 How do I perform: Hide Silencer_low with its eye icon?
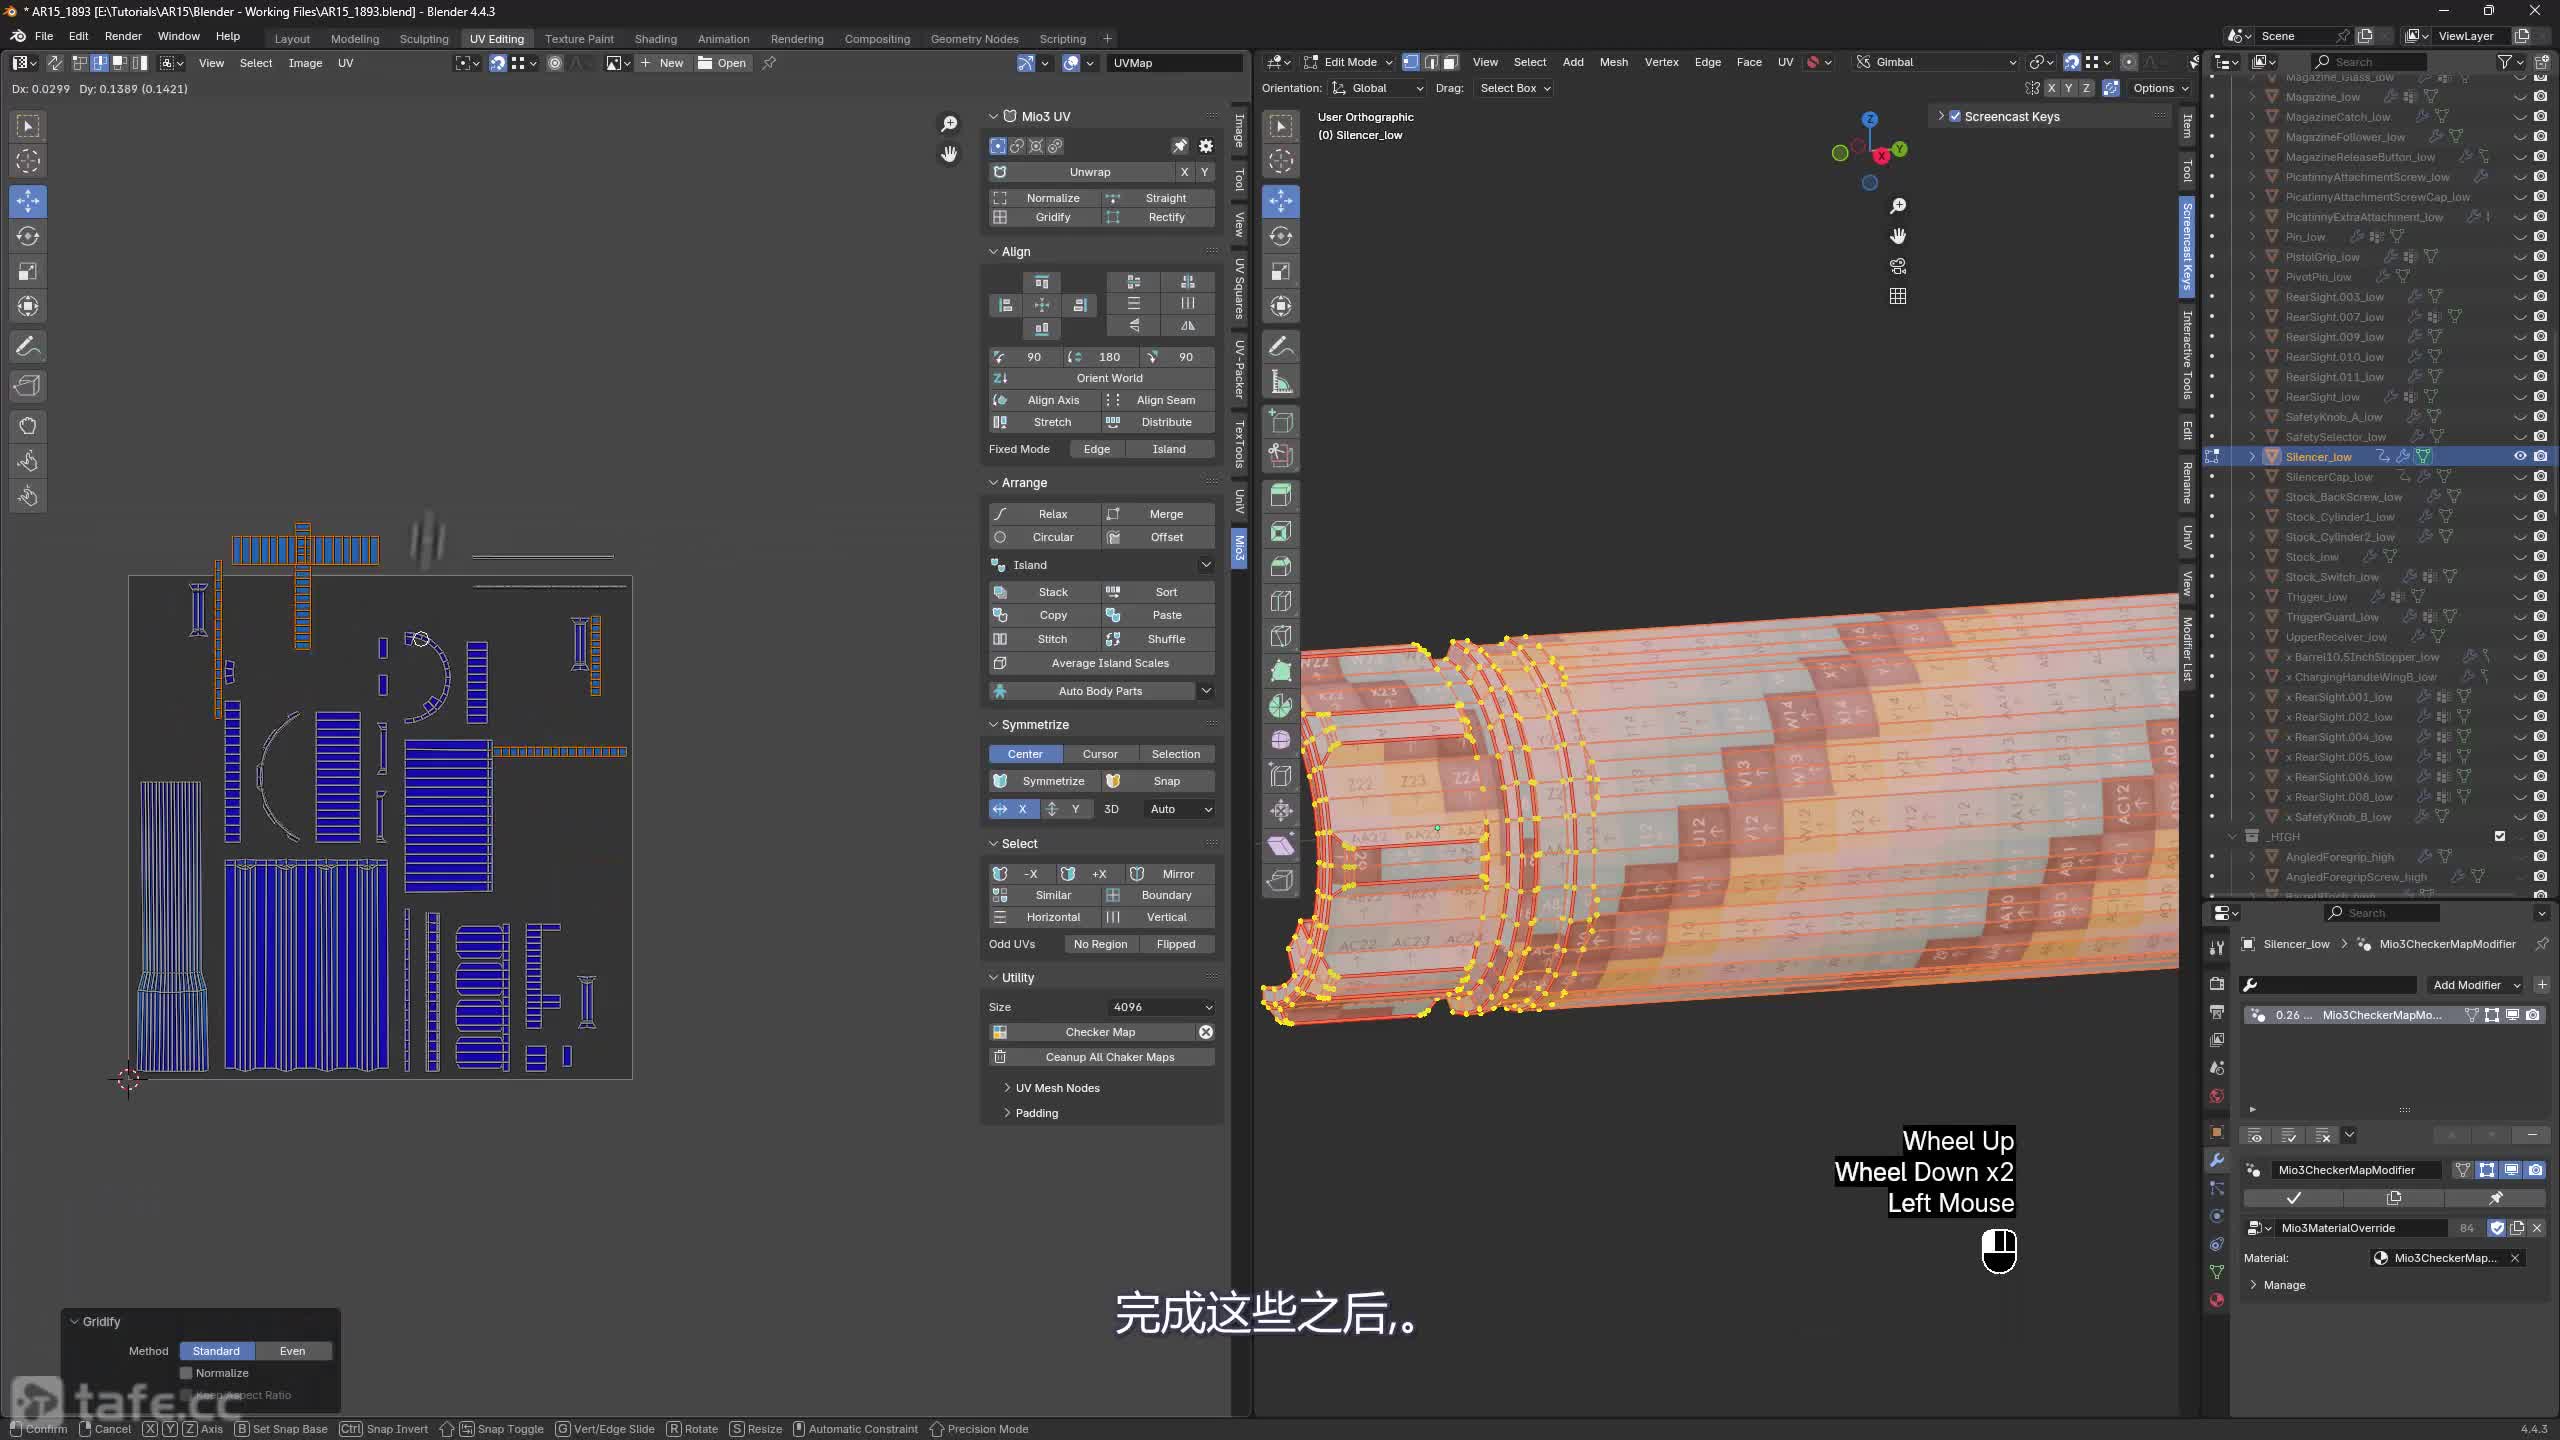point(2520,457)
